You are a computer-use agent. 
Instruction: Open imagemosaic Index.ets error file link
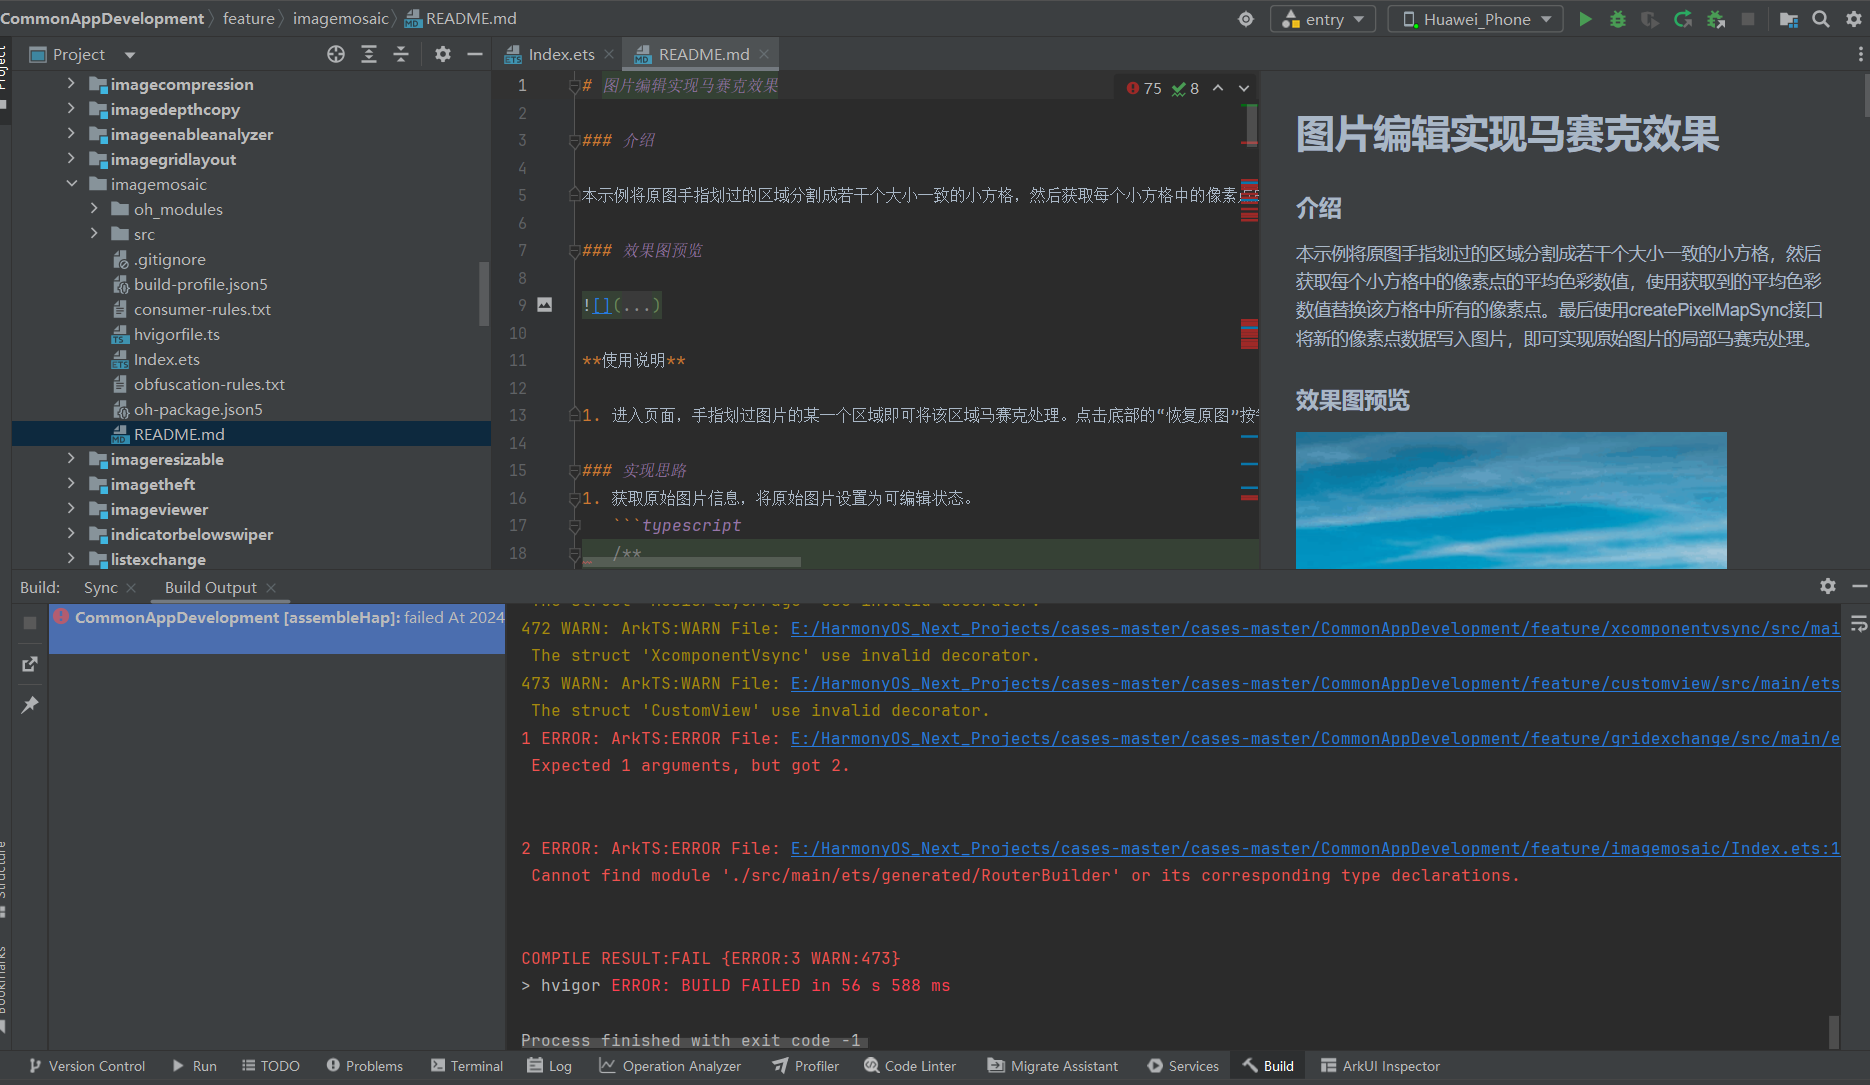click(1315, 848)
